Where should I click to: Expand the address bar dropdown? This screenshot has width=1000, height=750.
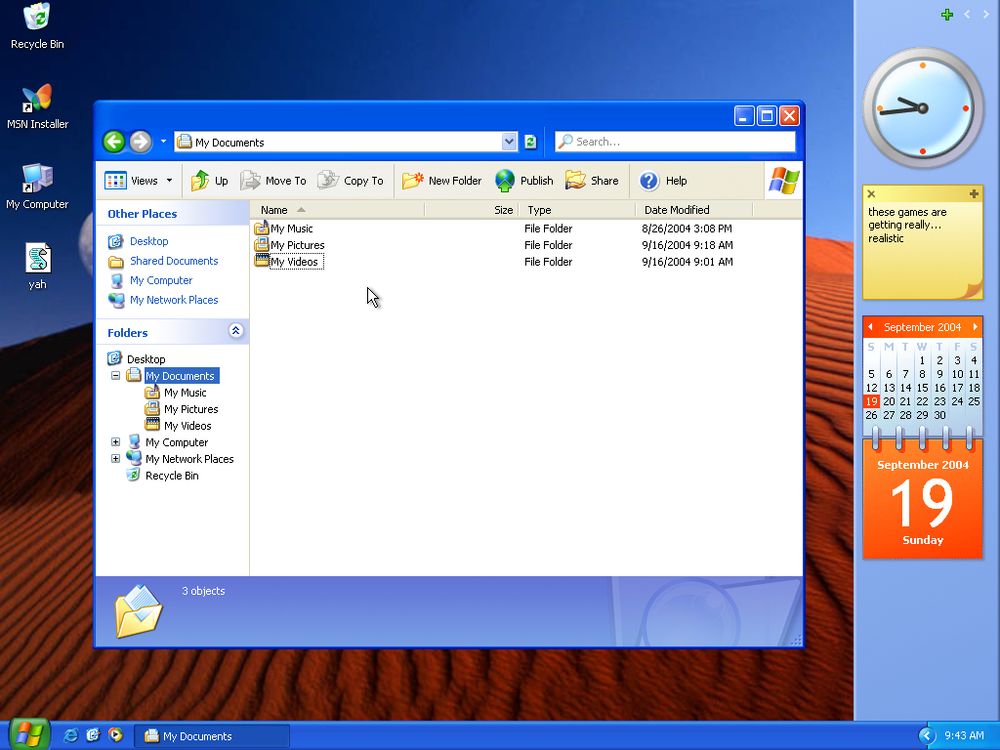(509, 142)
